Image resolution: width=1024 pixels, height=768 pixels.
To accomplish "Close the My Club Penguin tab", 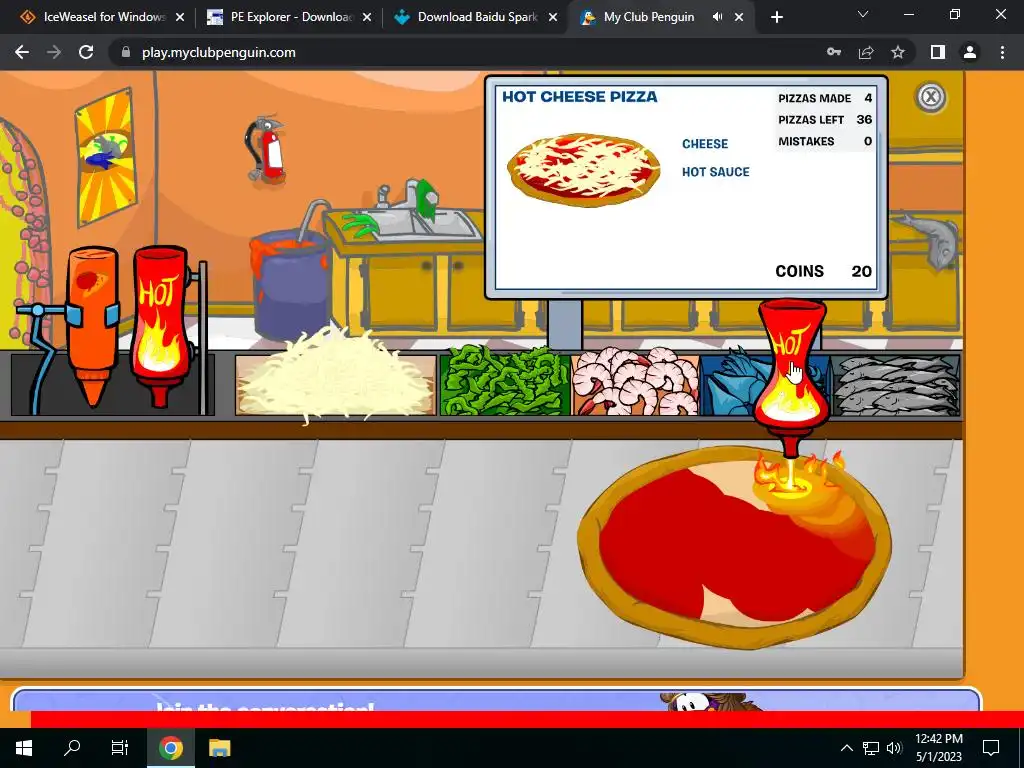I will pyautogui.click(x=739, y=18).
